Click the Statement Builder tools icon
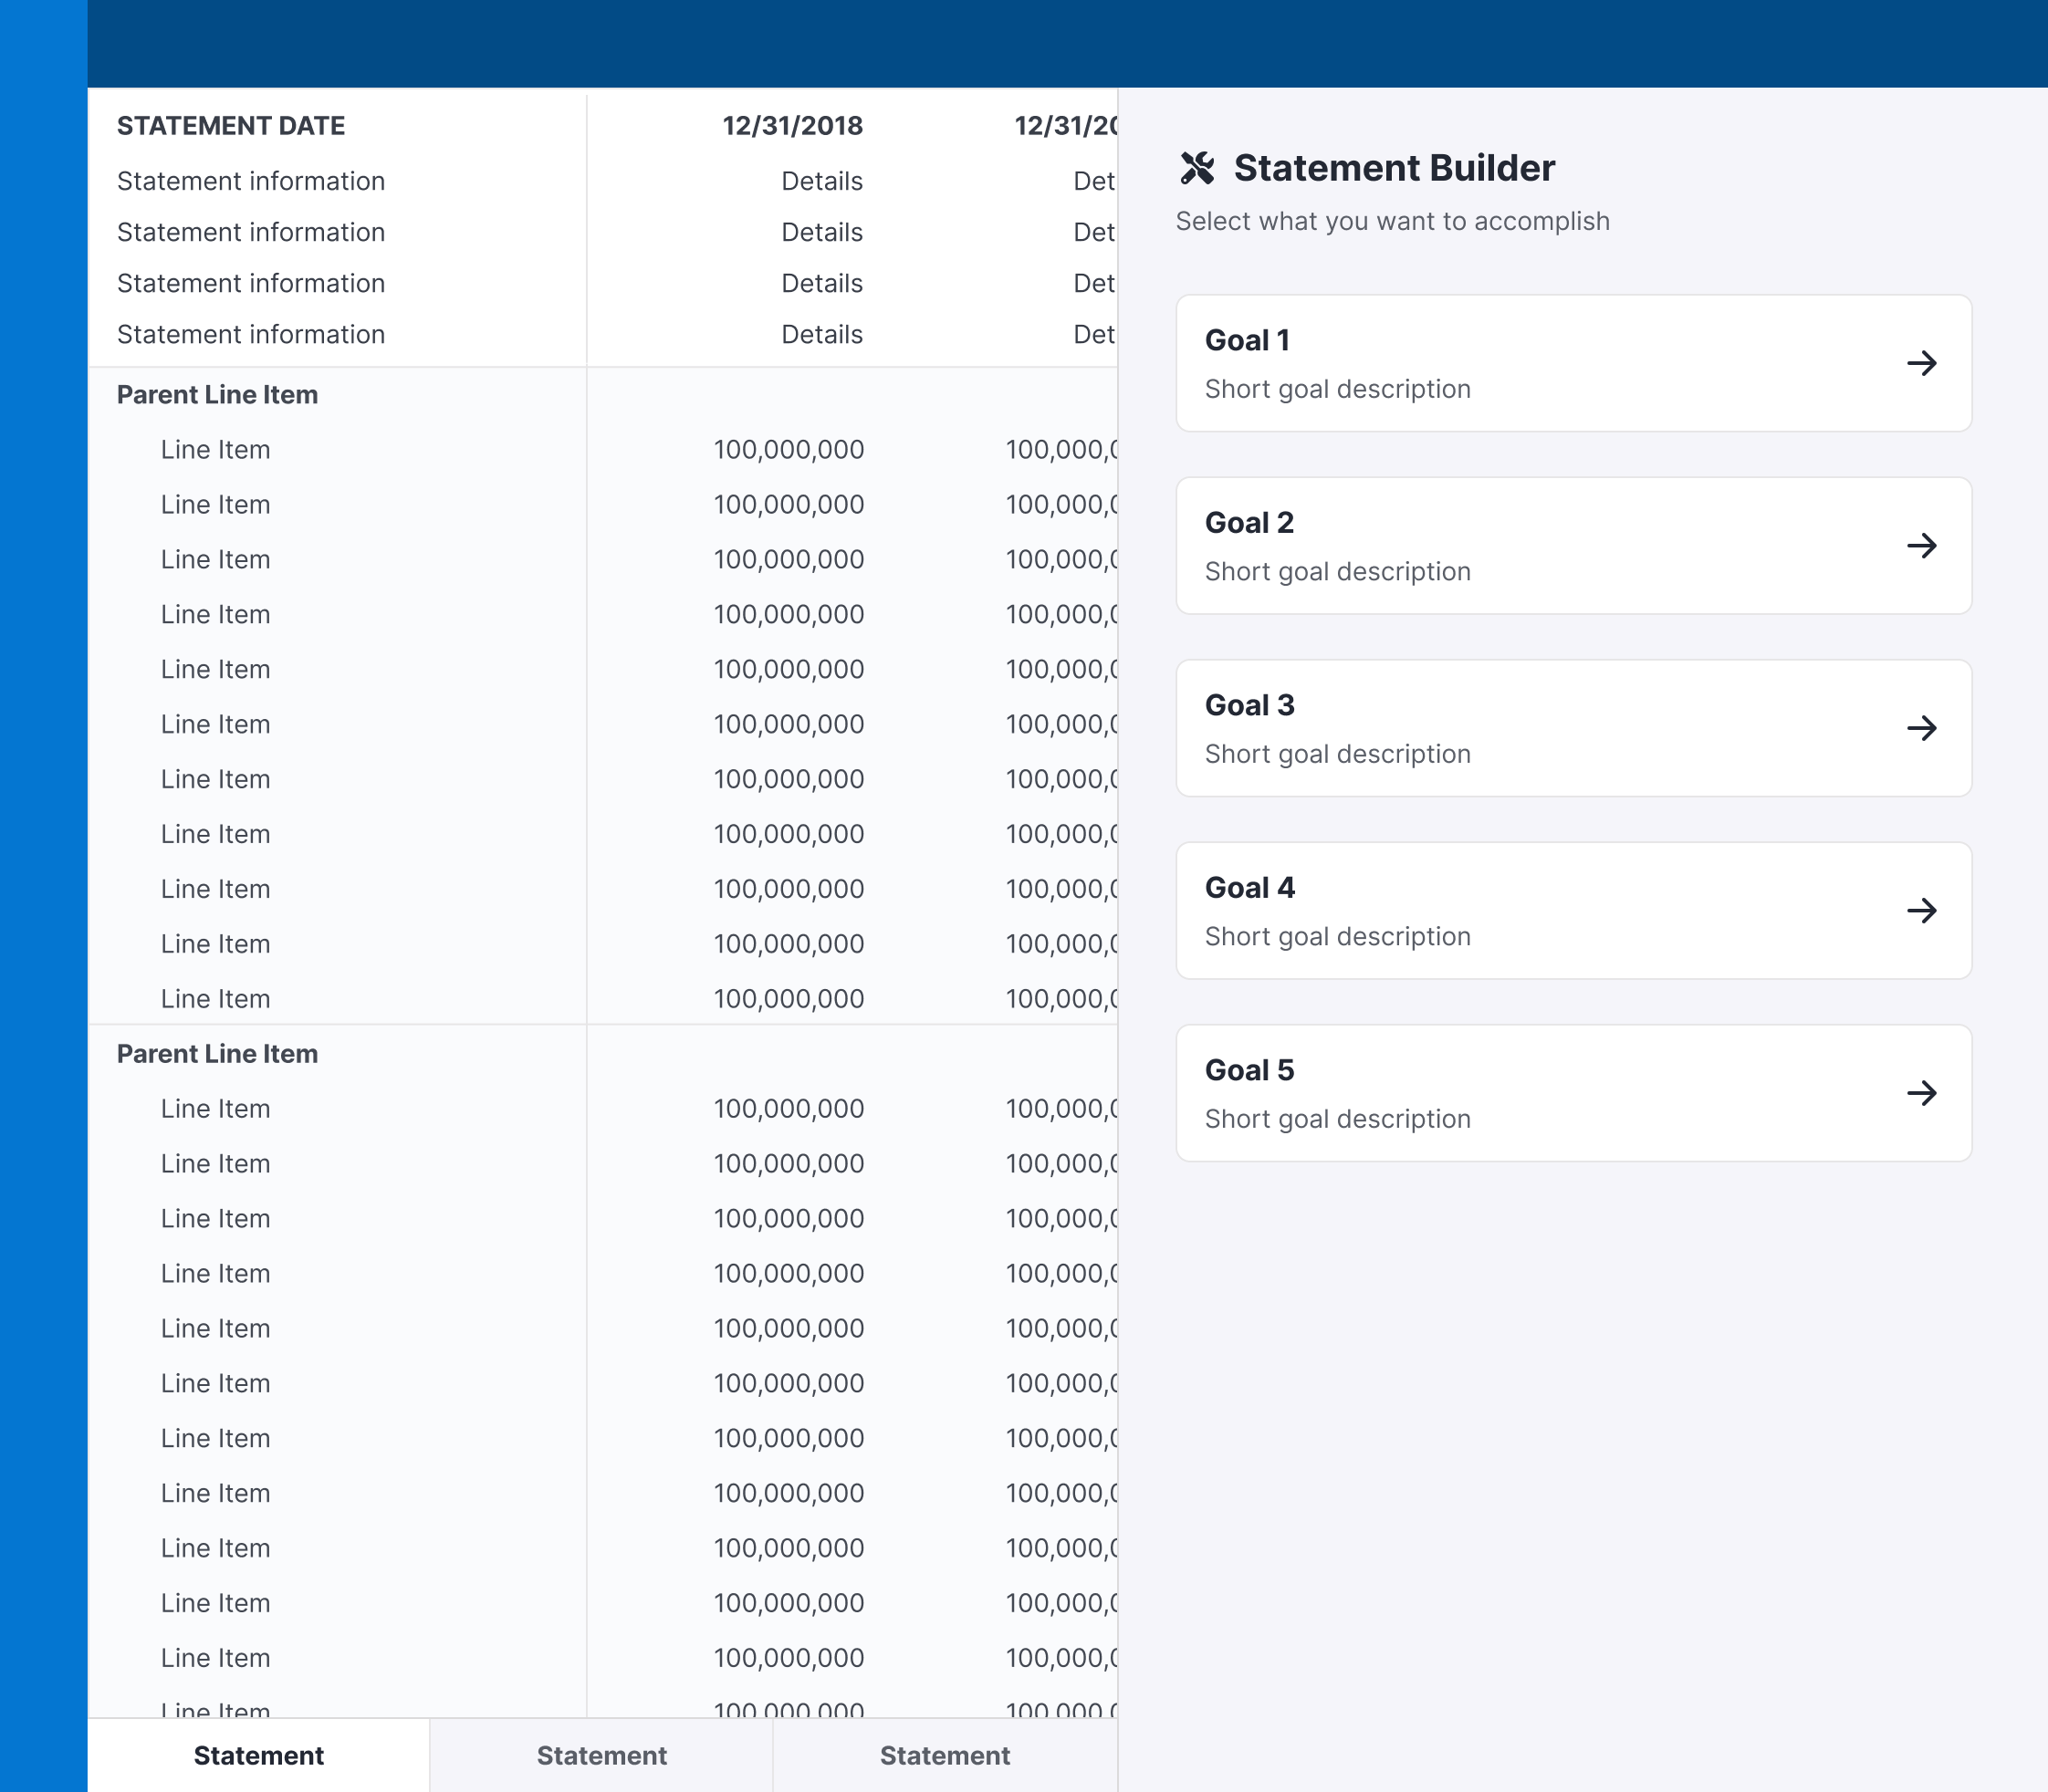The image size is (2048, 1792). point(1196,168)
